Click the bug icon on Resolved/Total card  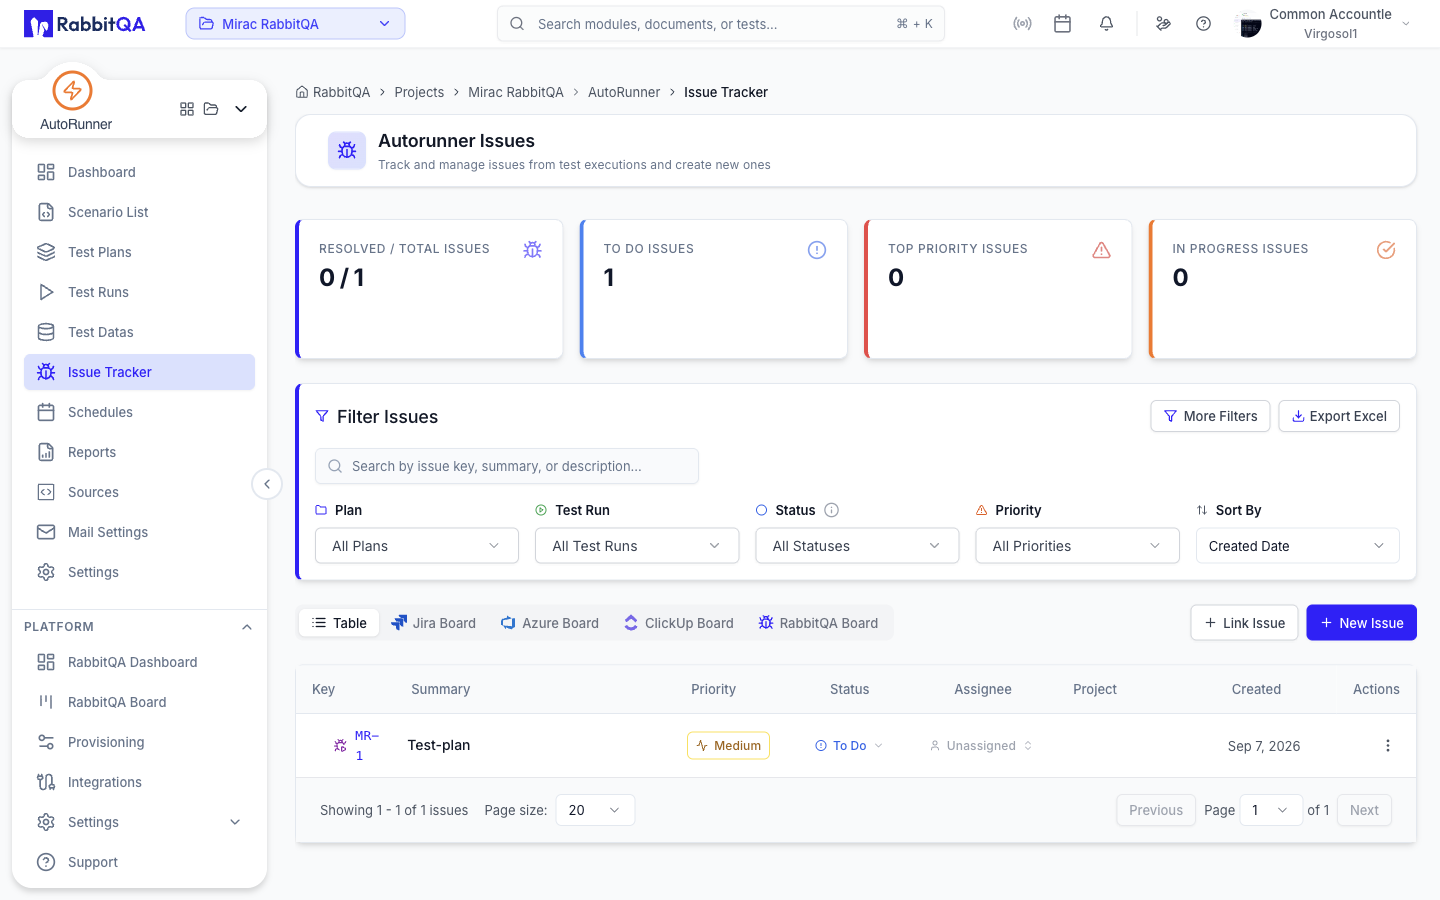click(533, 250)
